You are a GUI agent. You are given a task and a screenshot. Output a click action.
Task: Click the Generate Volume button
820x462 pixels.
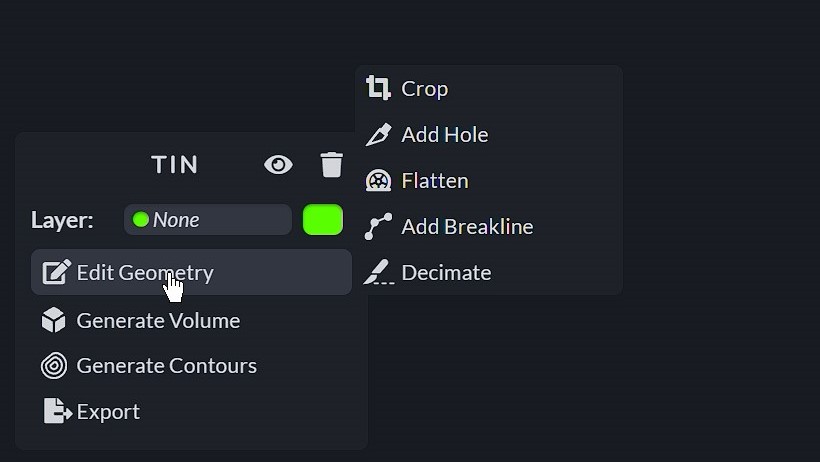point(158,320)
